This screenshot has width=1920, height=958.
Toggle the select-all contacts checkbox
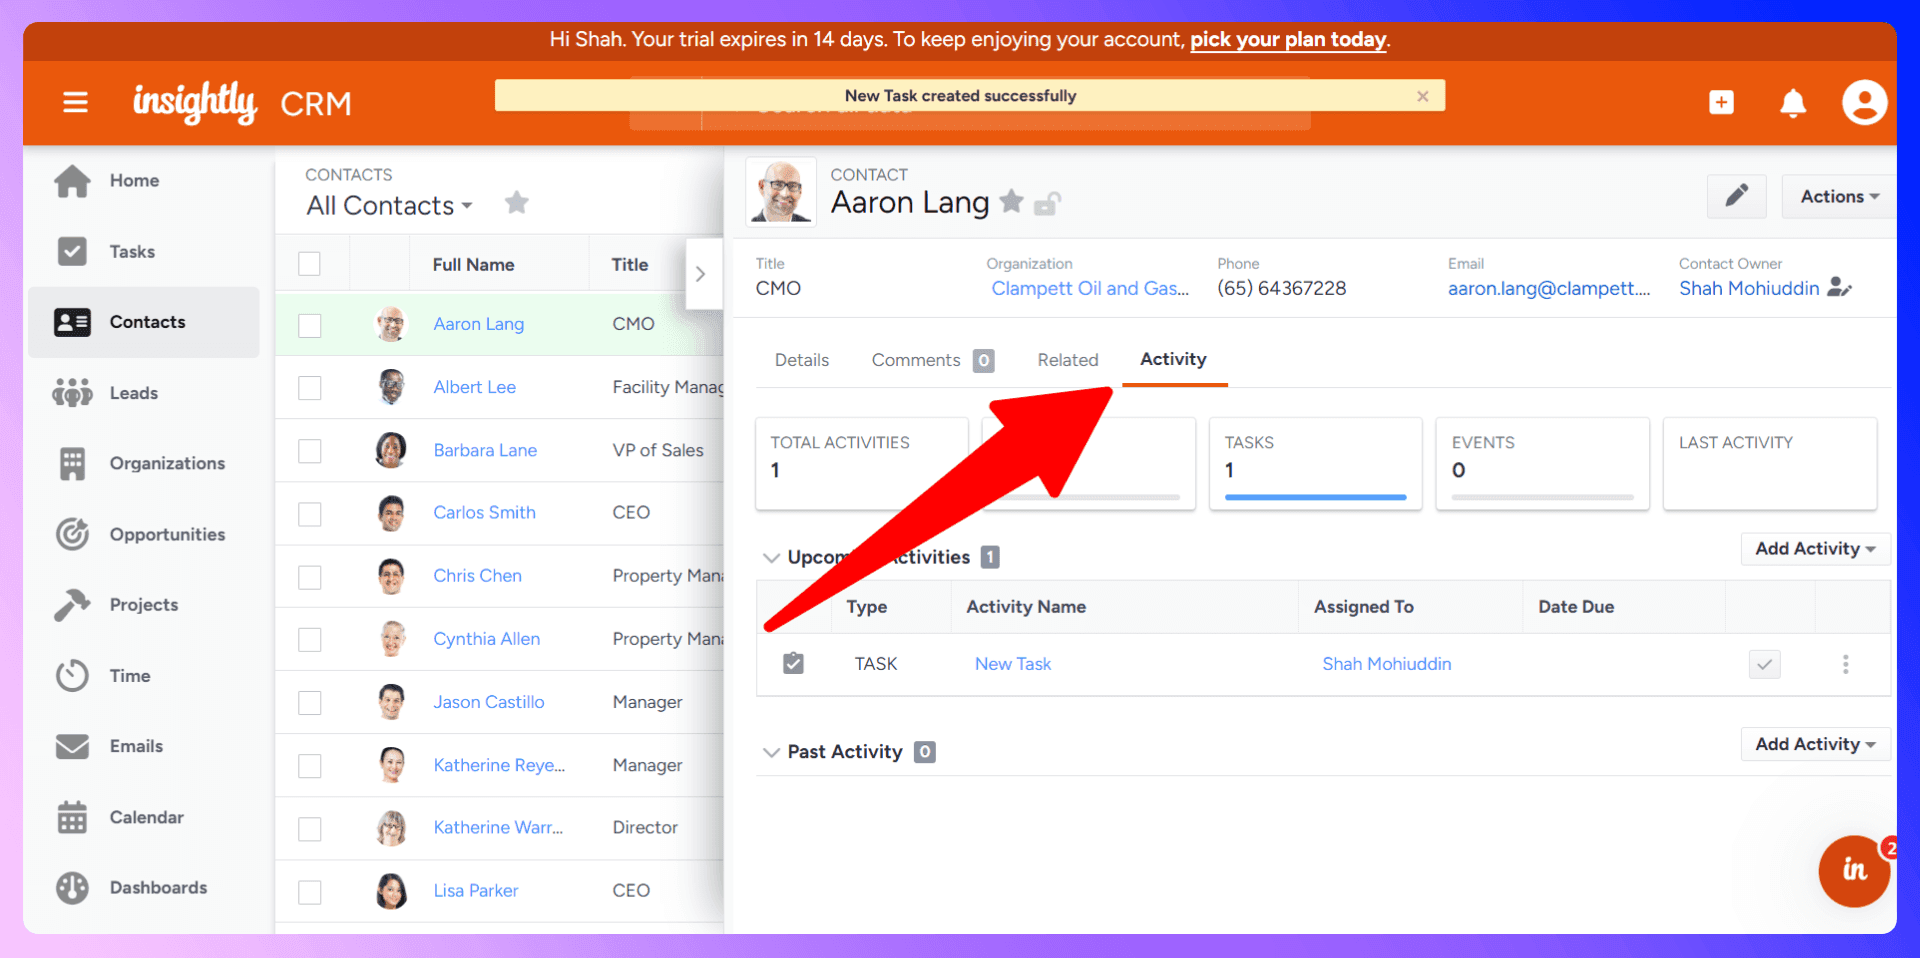310,264
